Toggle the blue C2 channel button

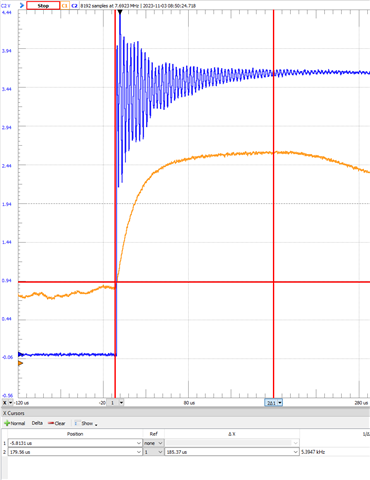tap(74, 6)
